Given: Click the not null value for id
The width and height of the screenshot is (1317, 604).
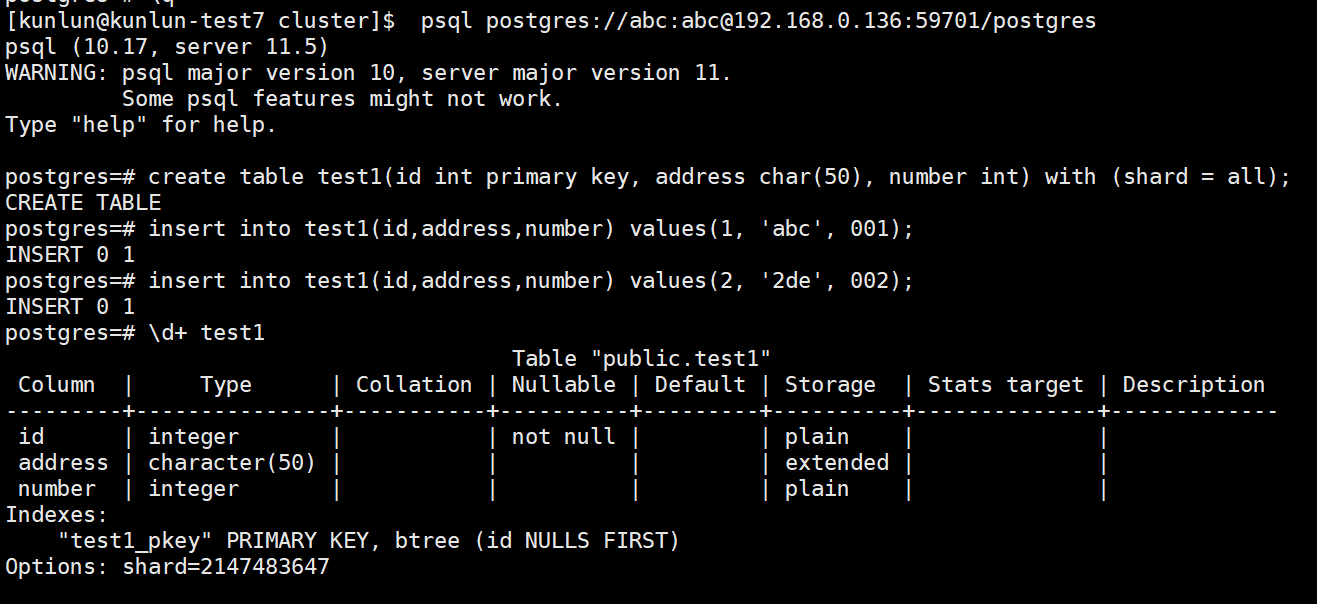Looking at the screenshot, I should coord(564,437).
